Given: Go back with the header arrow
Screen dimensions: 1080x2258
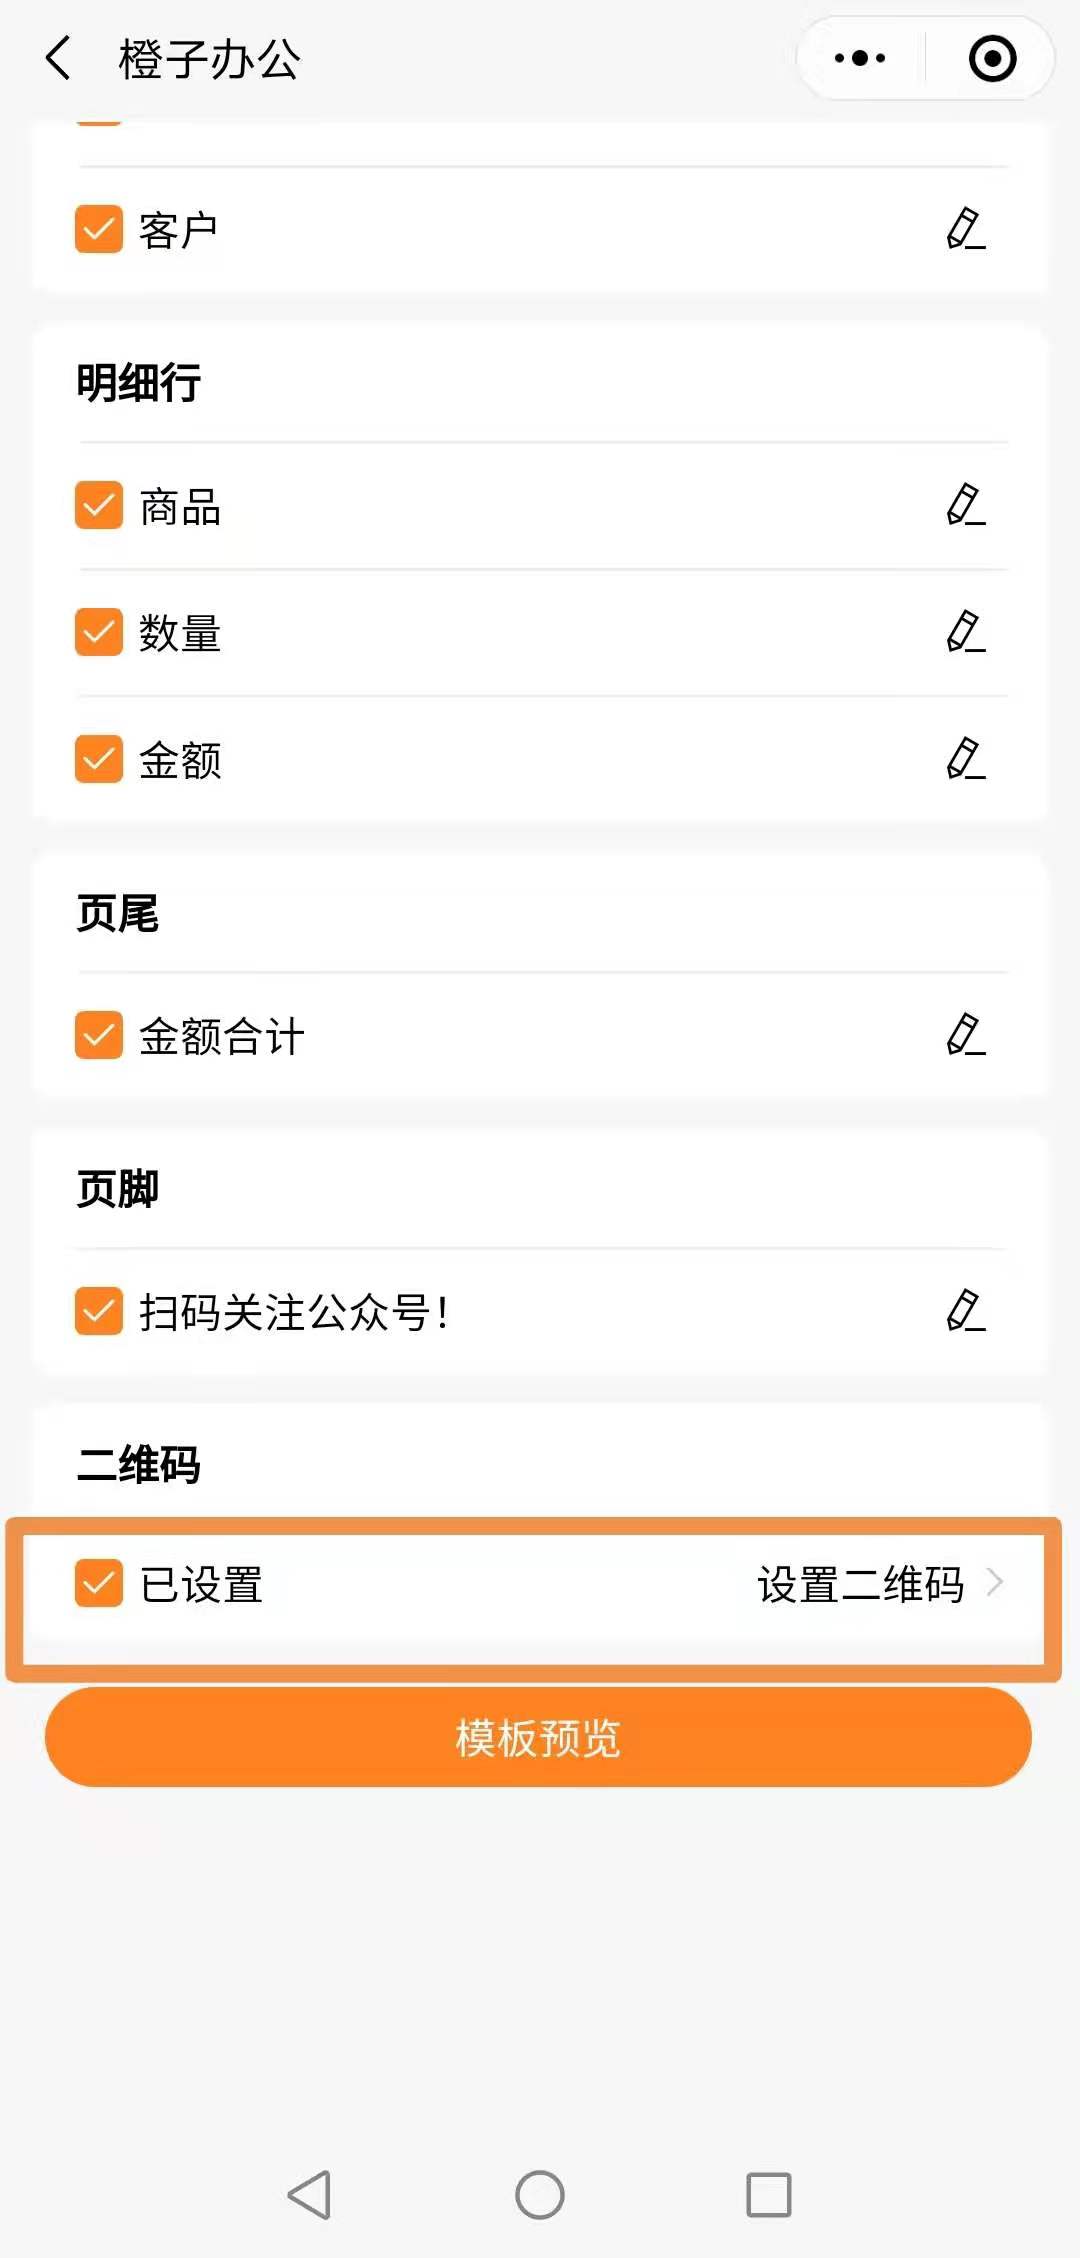Looking at the screenshot, I should pyautogui.click(x=59, y=58).
